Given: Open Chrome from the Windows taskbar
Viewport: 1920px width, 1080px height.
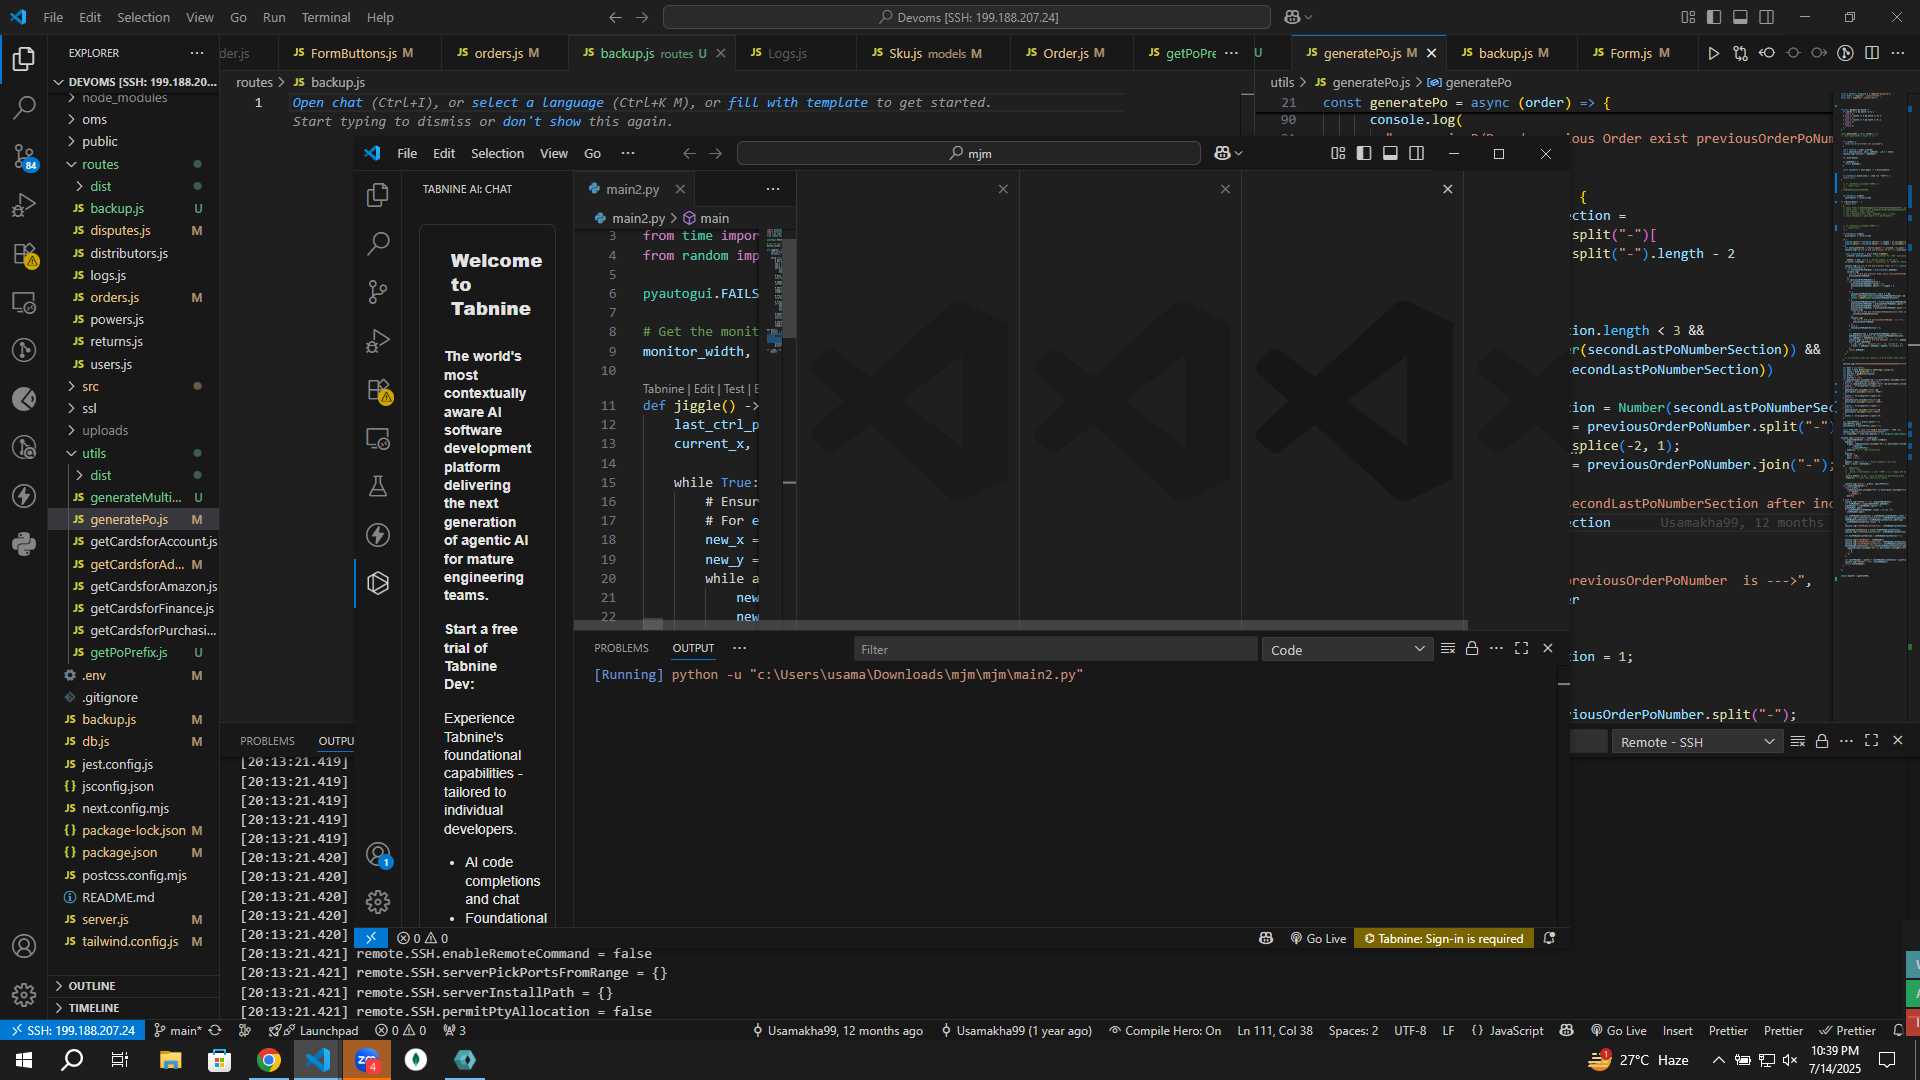Looking at the screenshot, I should point(268,1060).
